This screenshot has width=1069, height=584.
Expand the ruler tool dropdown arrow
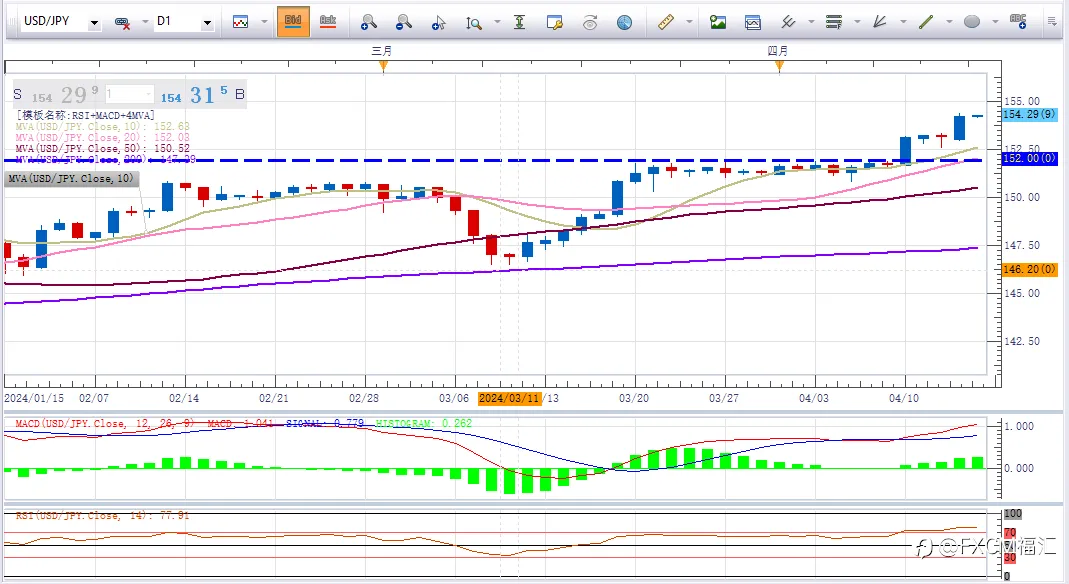click(x=689, y=22)
